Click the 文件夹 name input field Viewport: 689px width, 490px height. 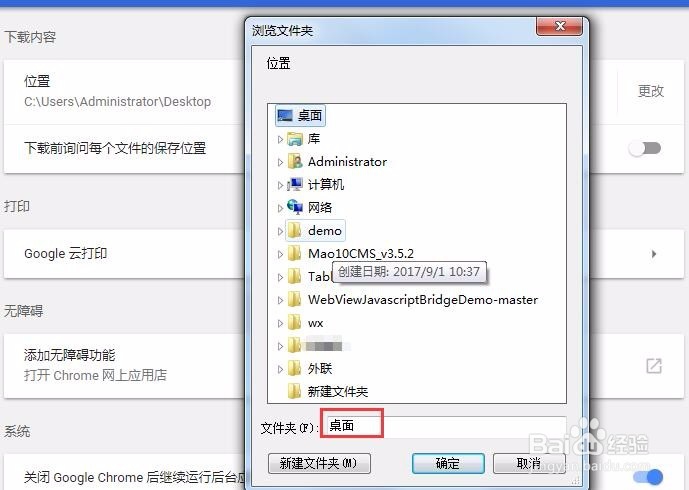[445, 425]
